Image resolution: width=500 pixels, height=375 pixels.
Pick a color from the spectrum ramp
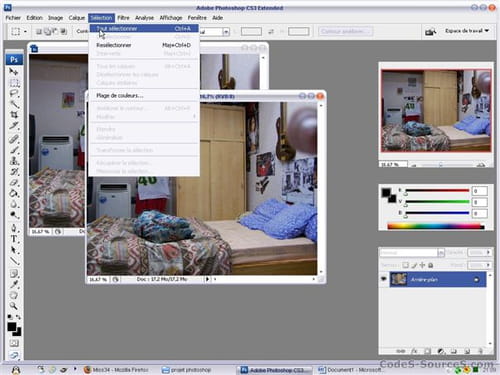[x=436, y=227]
